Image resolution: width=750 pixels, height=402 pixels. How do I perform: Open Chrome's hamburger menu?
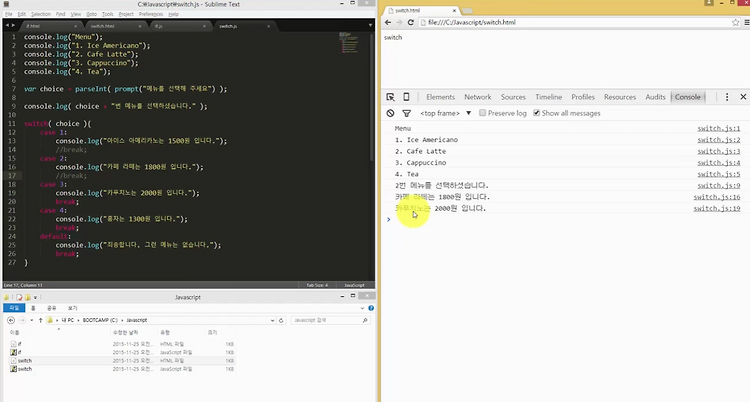pyautogui.click(x=746, y=22)
